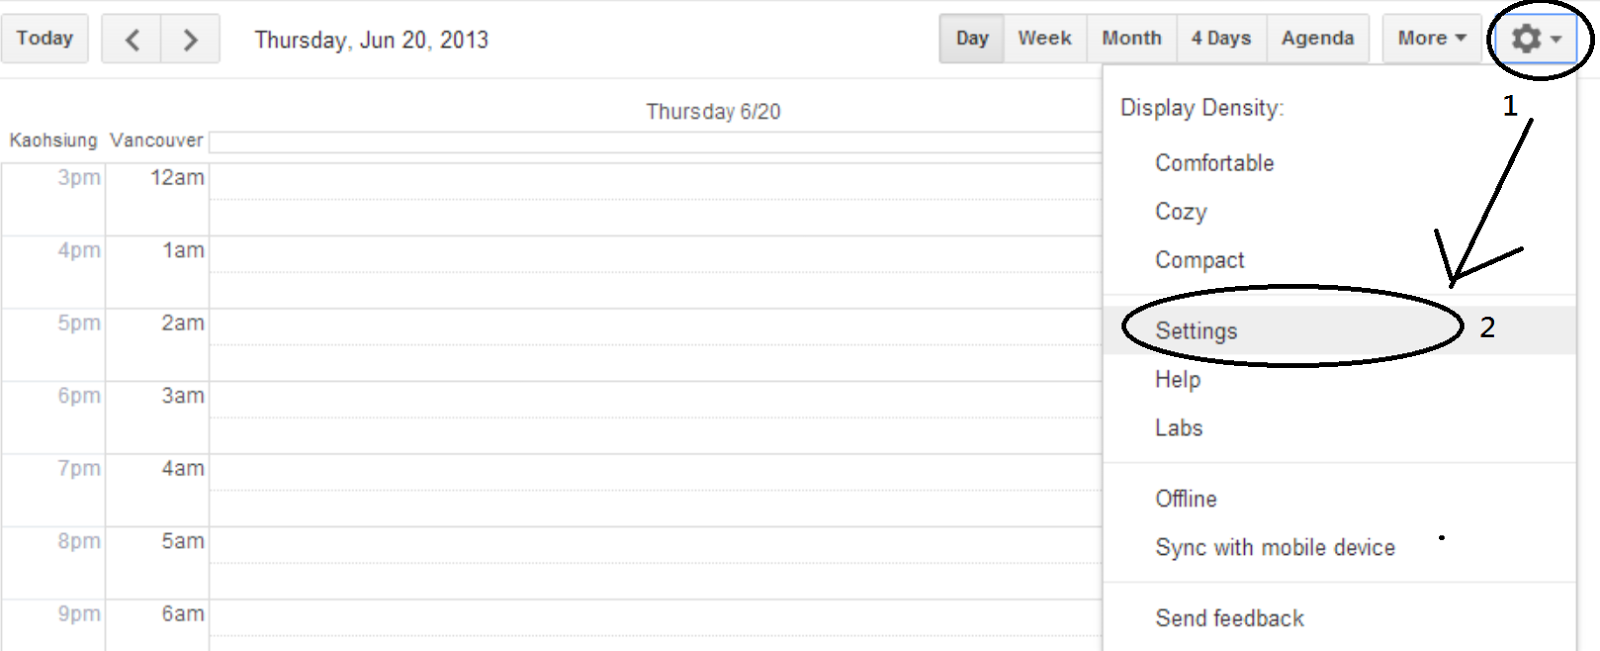1600x651 pixels.
Task: Set display density to Compact
Action: click(x=1199, y=259)
